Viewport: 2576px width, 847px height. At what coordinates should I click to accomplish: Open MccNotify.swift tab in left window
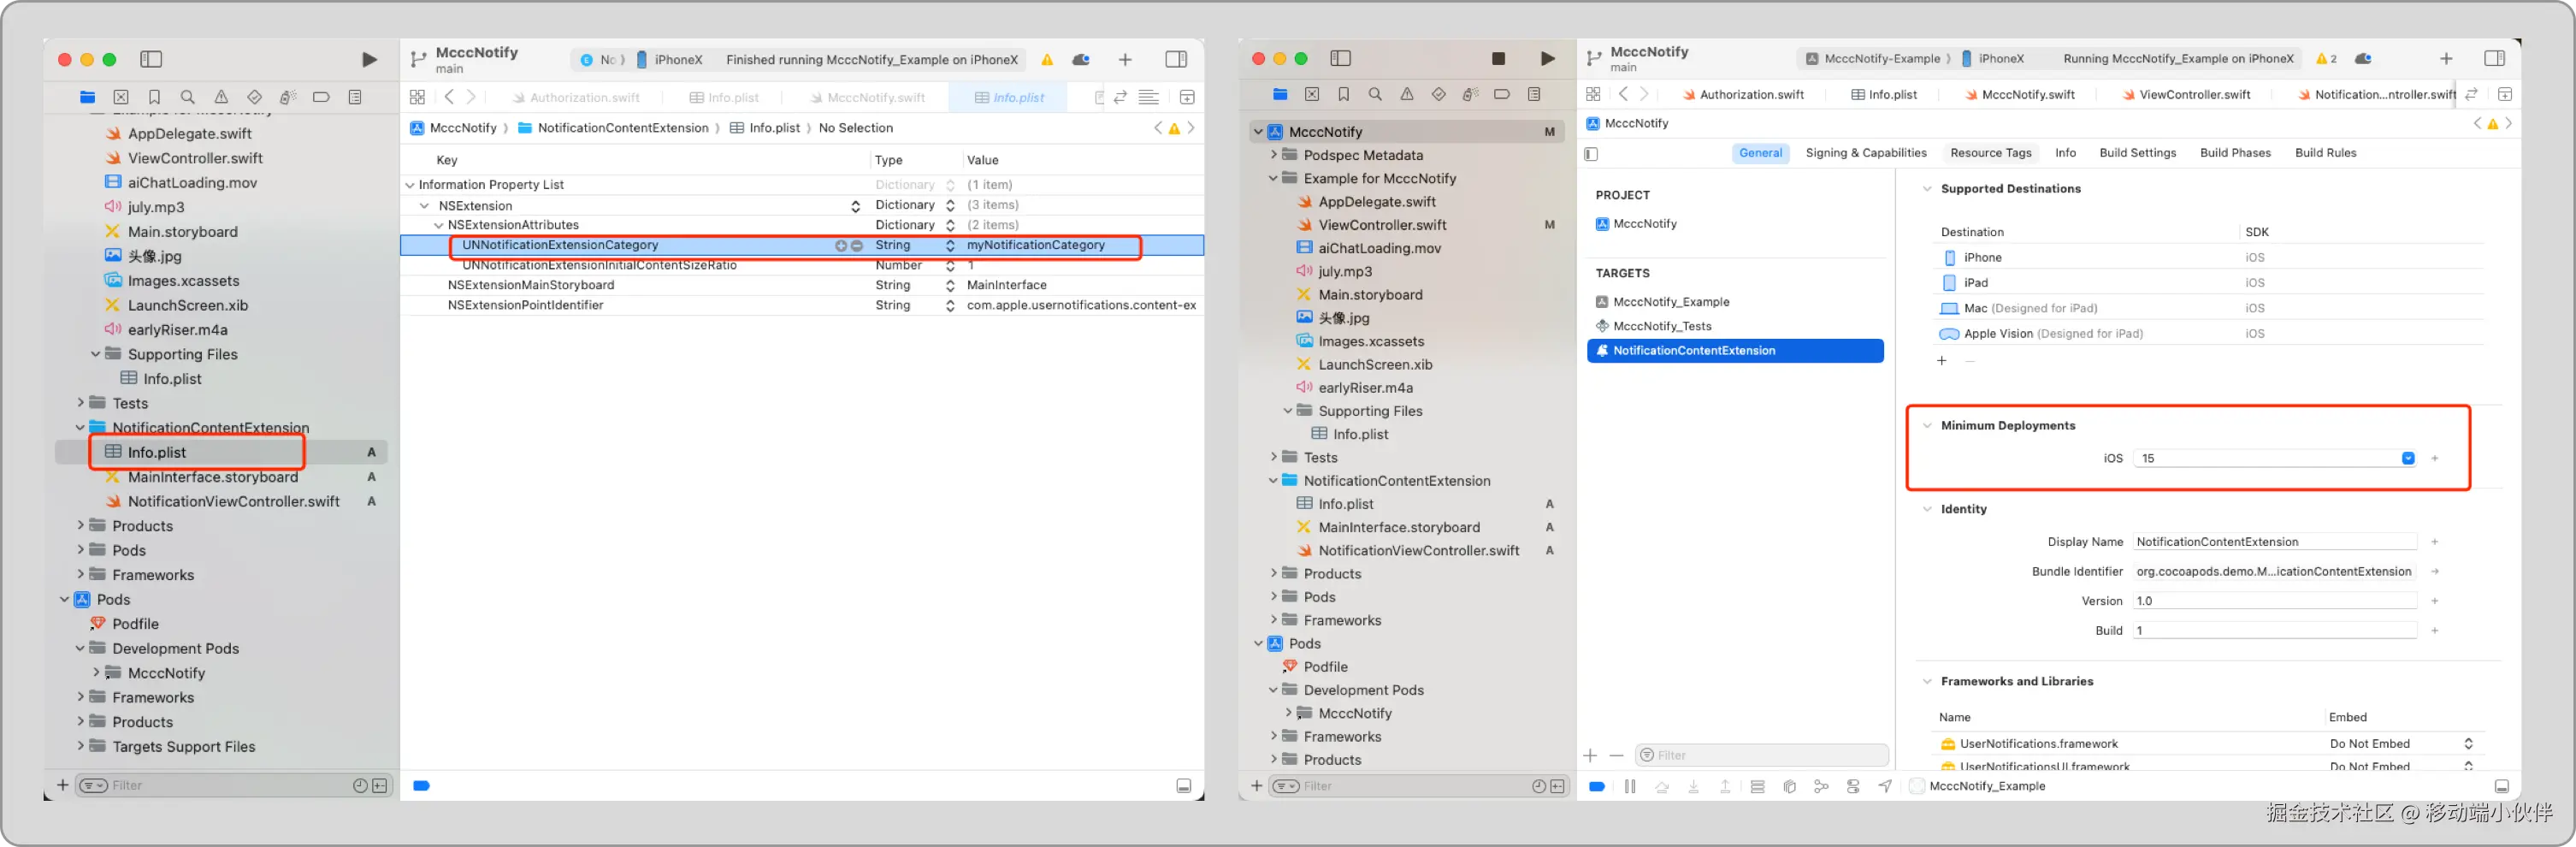[x=867, y=98]
